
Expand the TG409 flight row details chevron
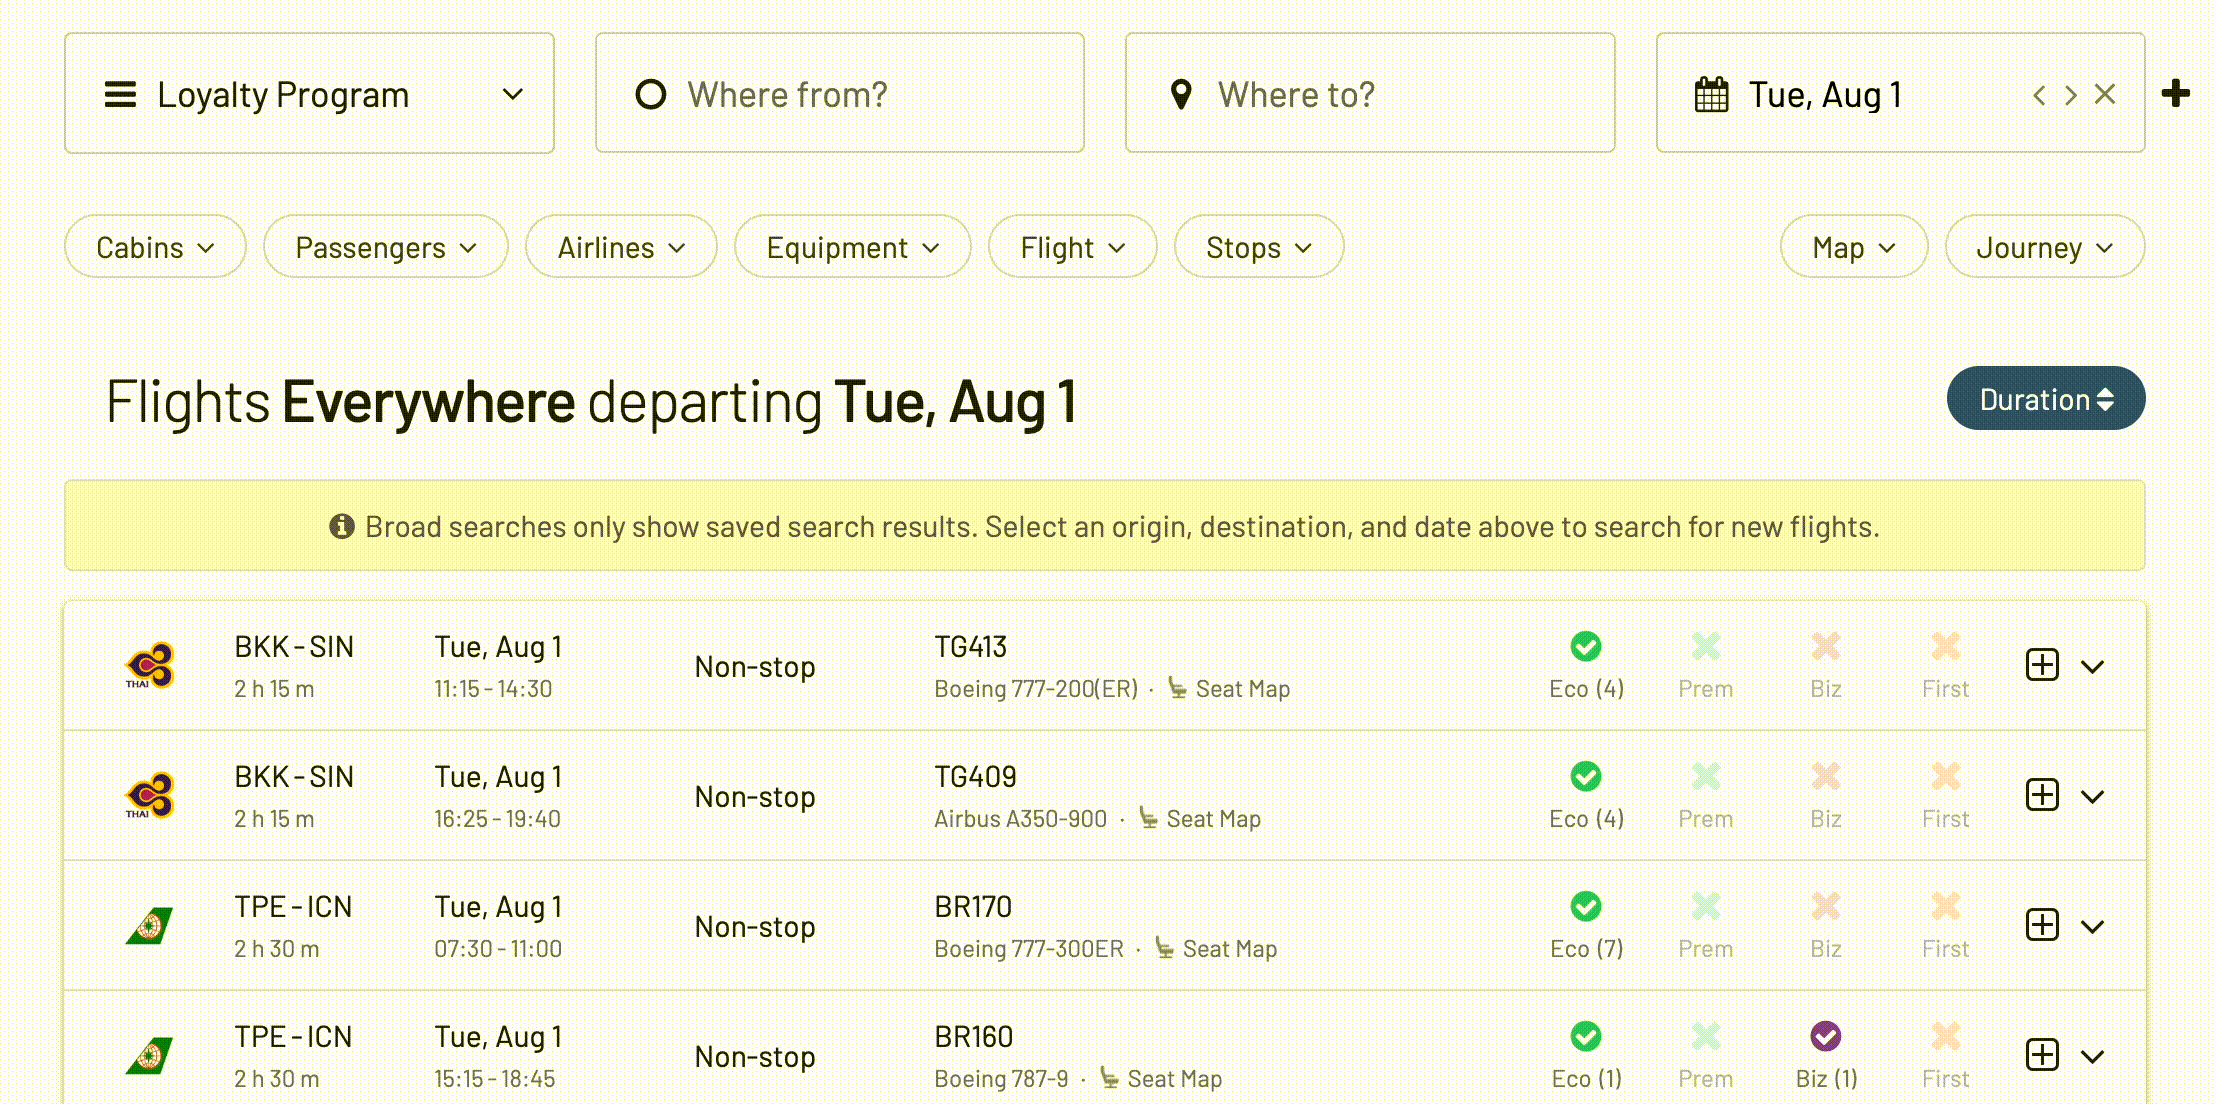tap(2092, 797)
